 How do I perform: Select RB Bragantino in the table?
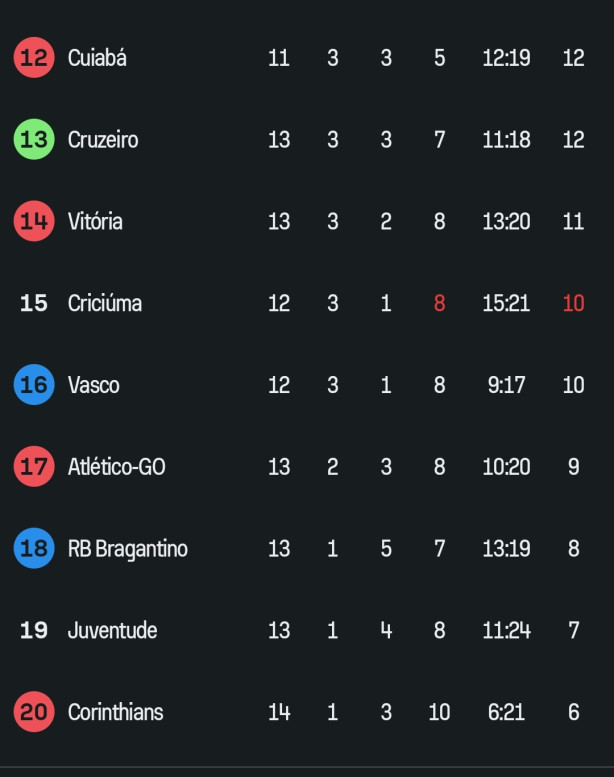click(128, 549)
